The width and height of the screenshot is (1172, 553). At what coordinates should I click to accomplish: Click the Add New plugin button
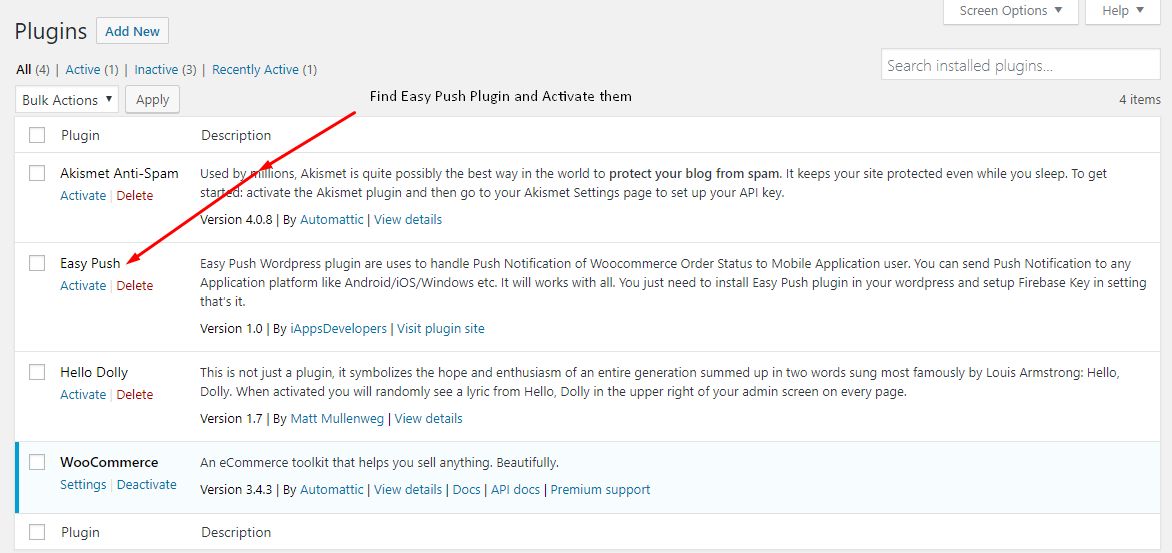point(132,31)
